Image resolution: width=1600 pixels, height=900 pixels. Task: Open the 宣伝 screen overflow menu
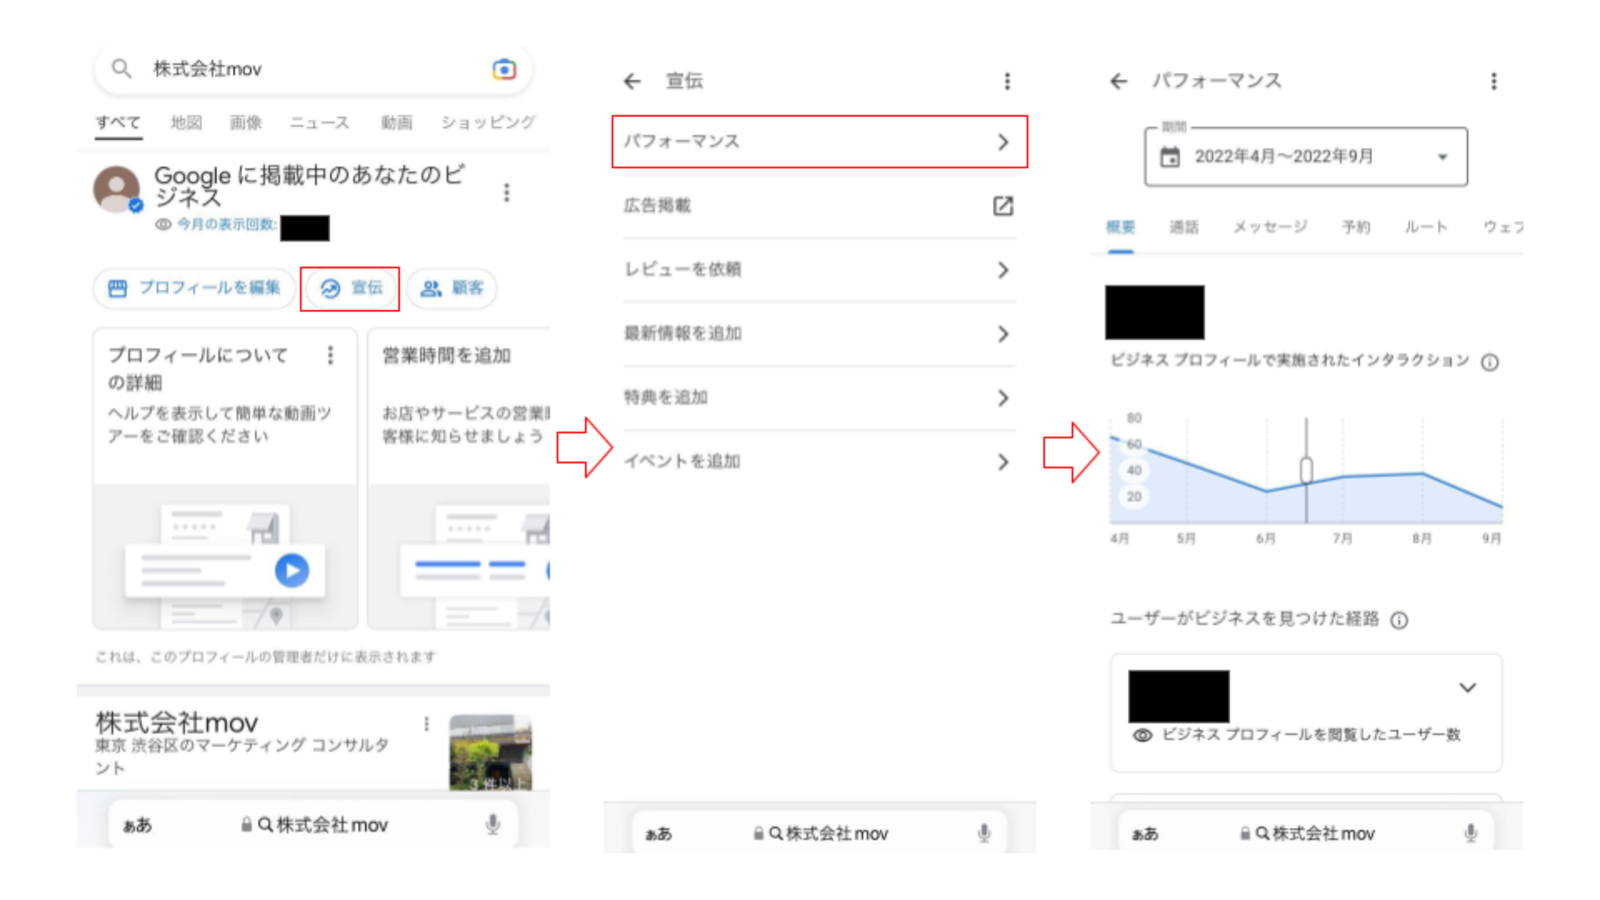pos(1007,81)
